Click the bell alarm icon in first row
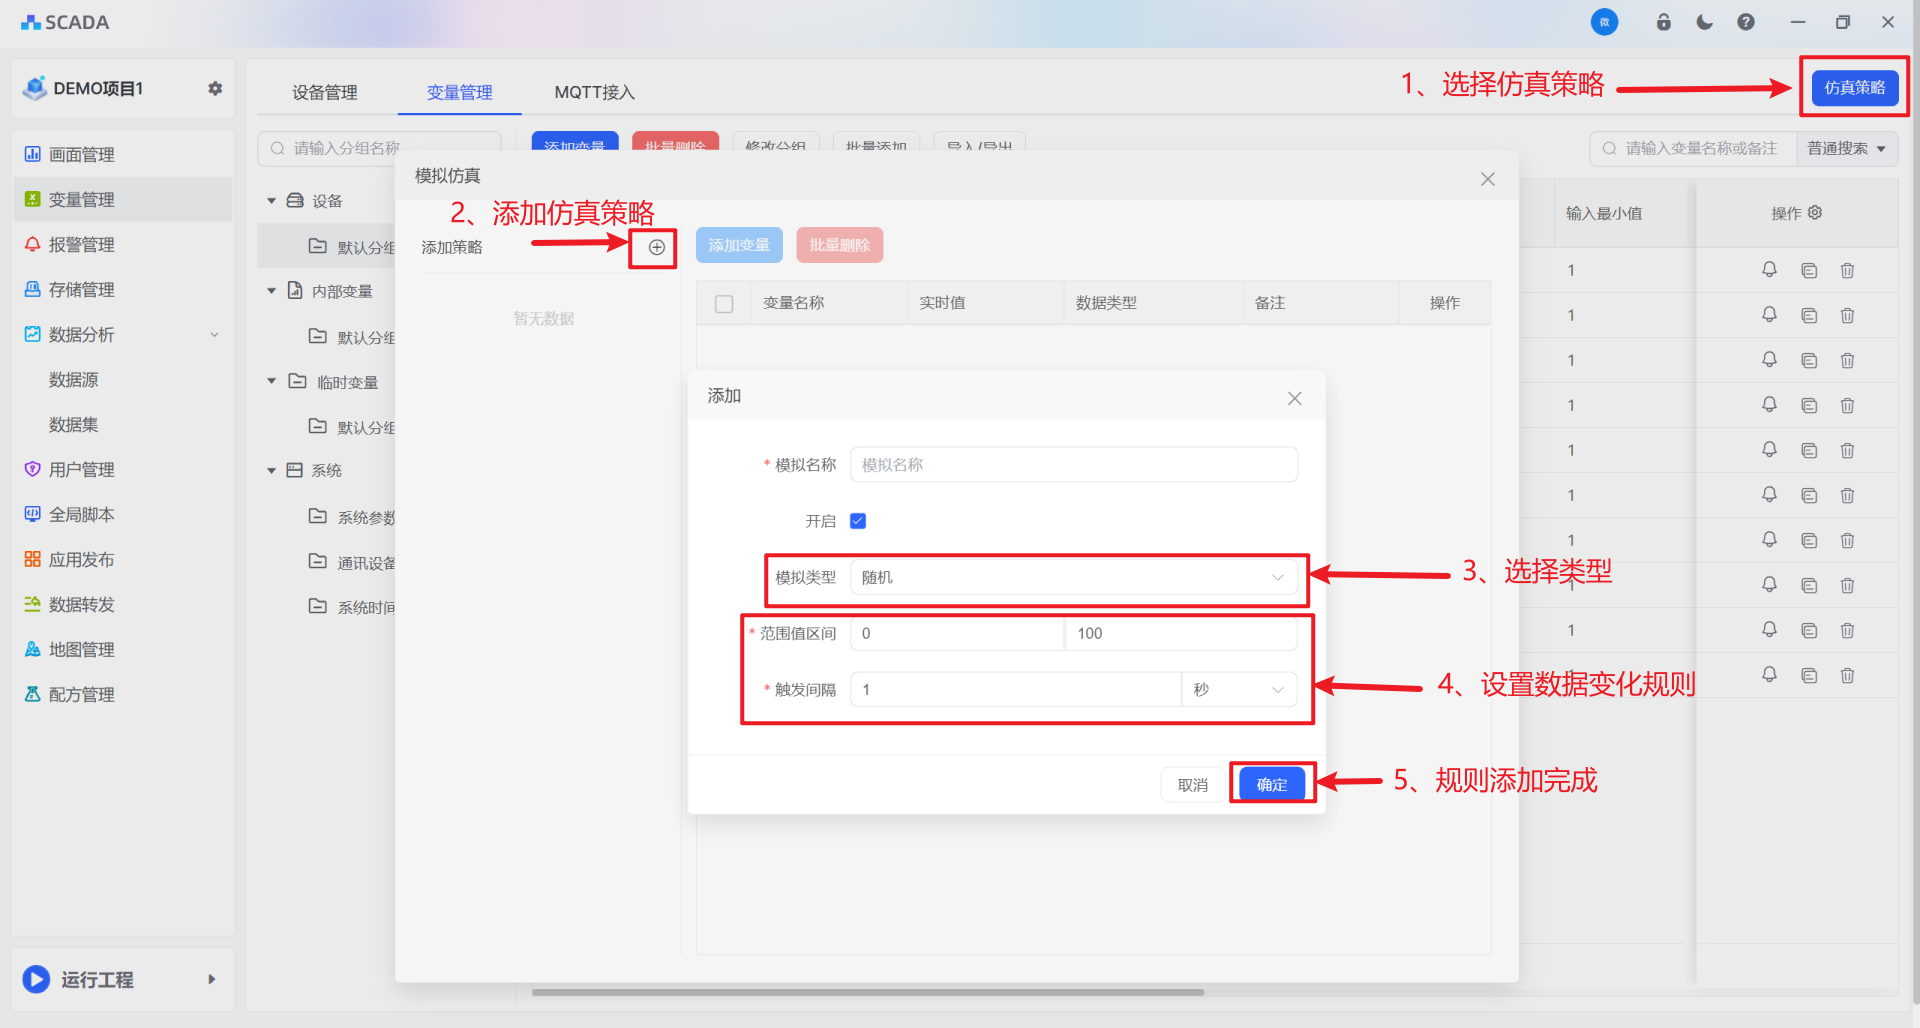Screen dimensions: 1920x1028 1769,270
